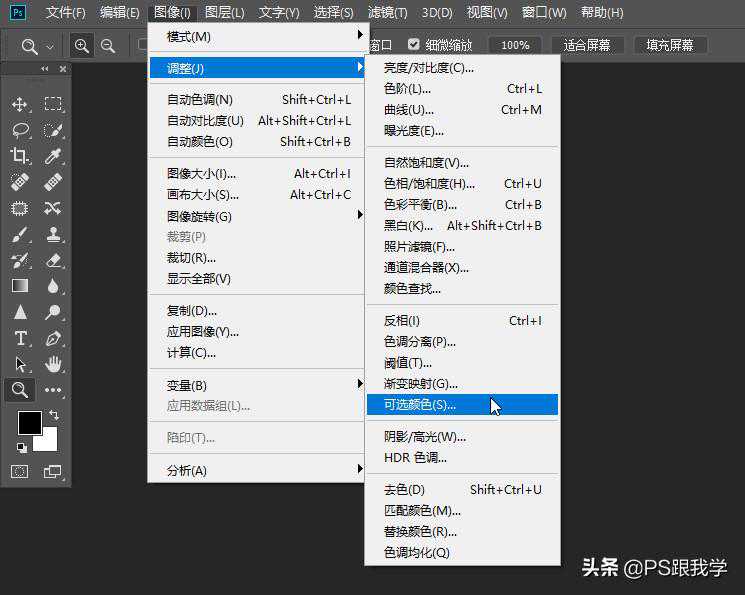Select the Gradient tool
This screenshot has height=595, width=745.
click(x=19, y=286)
